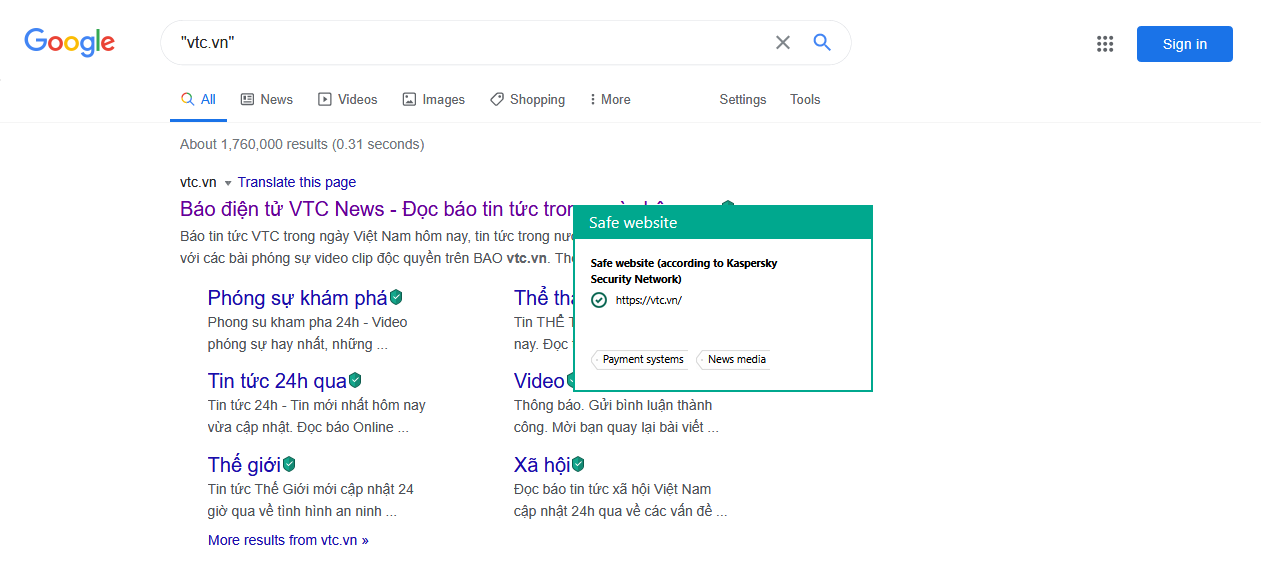The height and width of the screenshot is (564, 1261).
Task: Click the green checkmark next to https://vtc.vn/
Action: point(599,300)
